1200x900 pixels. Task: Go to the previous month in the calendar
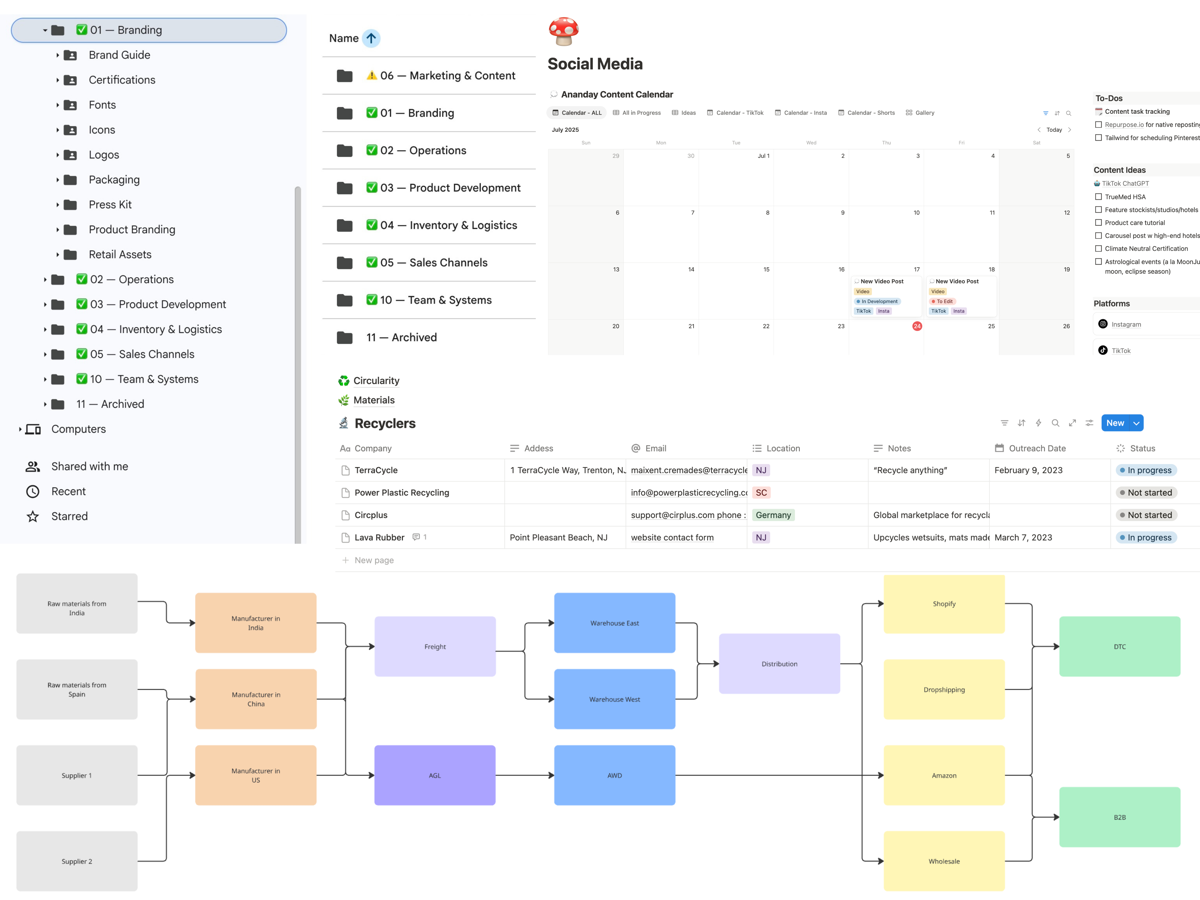[1039, 130]
